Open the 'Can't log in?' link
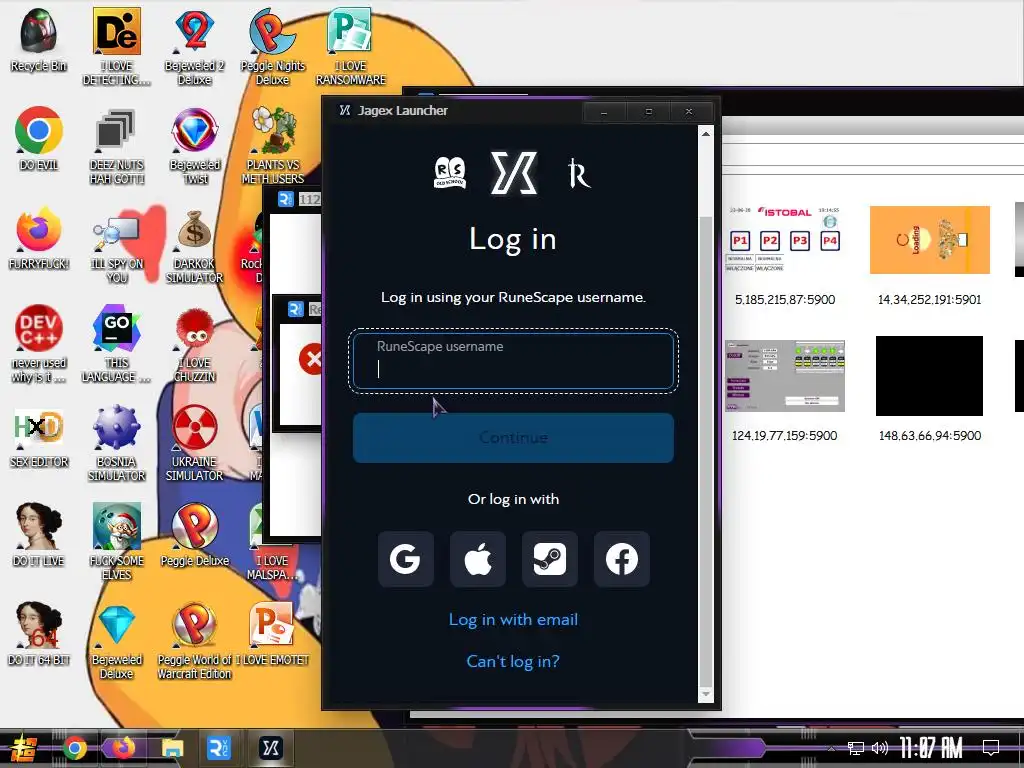 point(513,661)
